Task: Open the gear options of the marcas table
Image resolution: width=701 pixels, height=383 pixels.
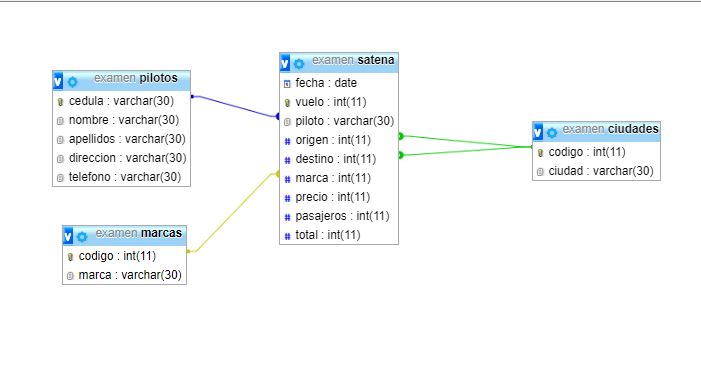Action: click(x=82, y=236)
